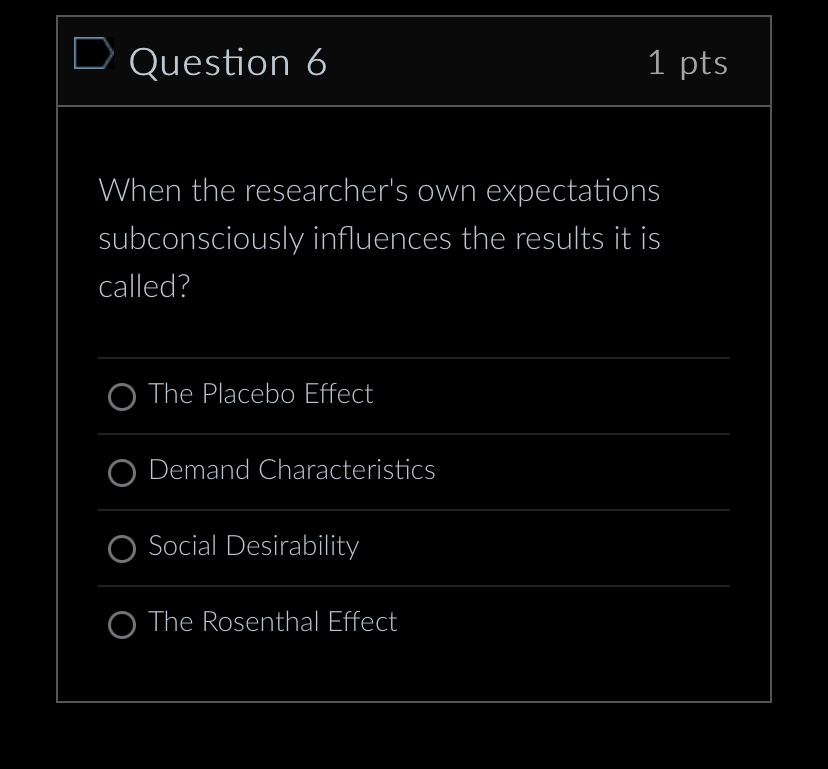The height and width of the screenshot is (769, 828).
Task: Click the divider below the question text
Action: pos(414,357)
